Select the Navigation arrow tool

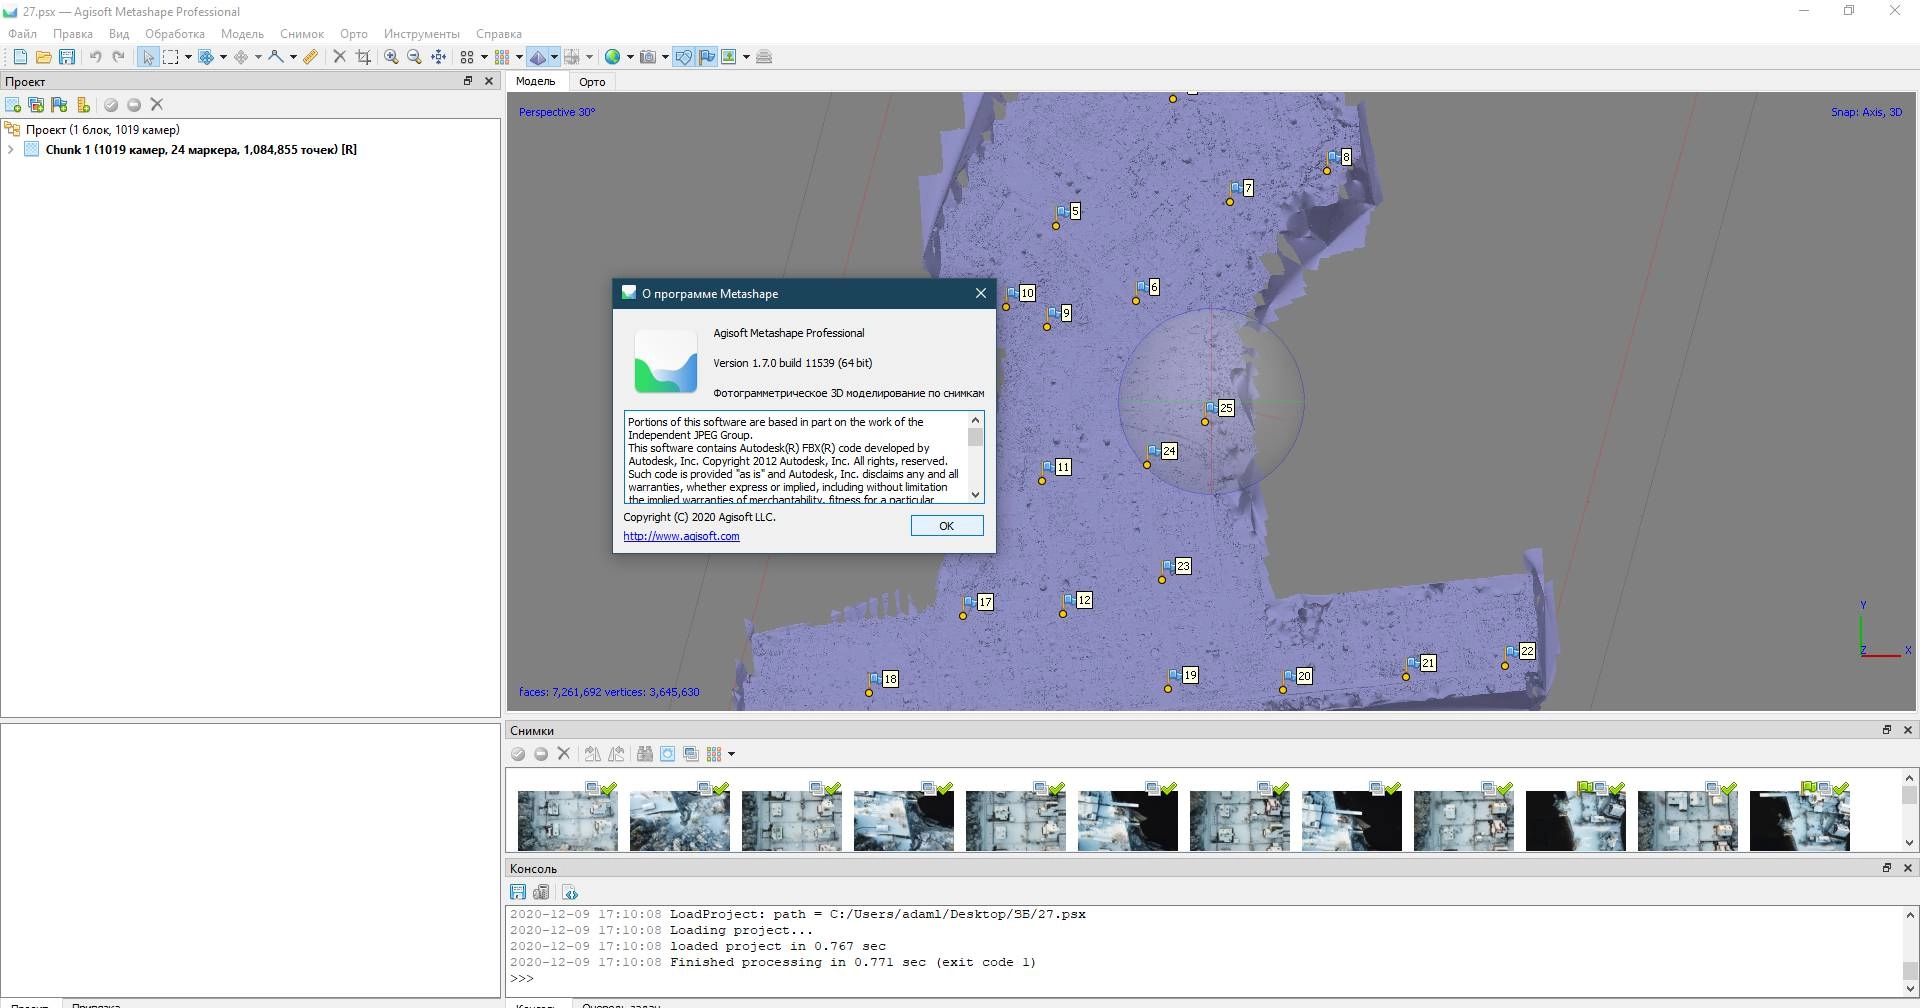coord(148,57)
